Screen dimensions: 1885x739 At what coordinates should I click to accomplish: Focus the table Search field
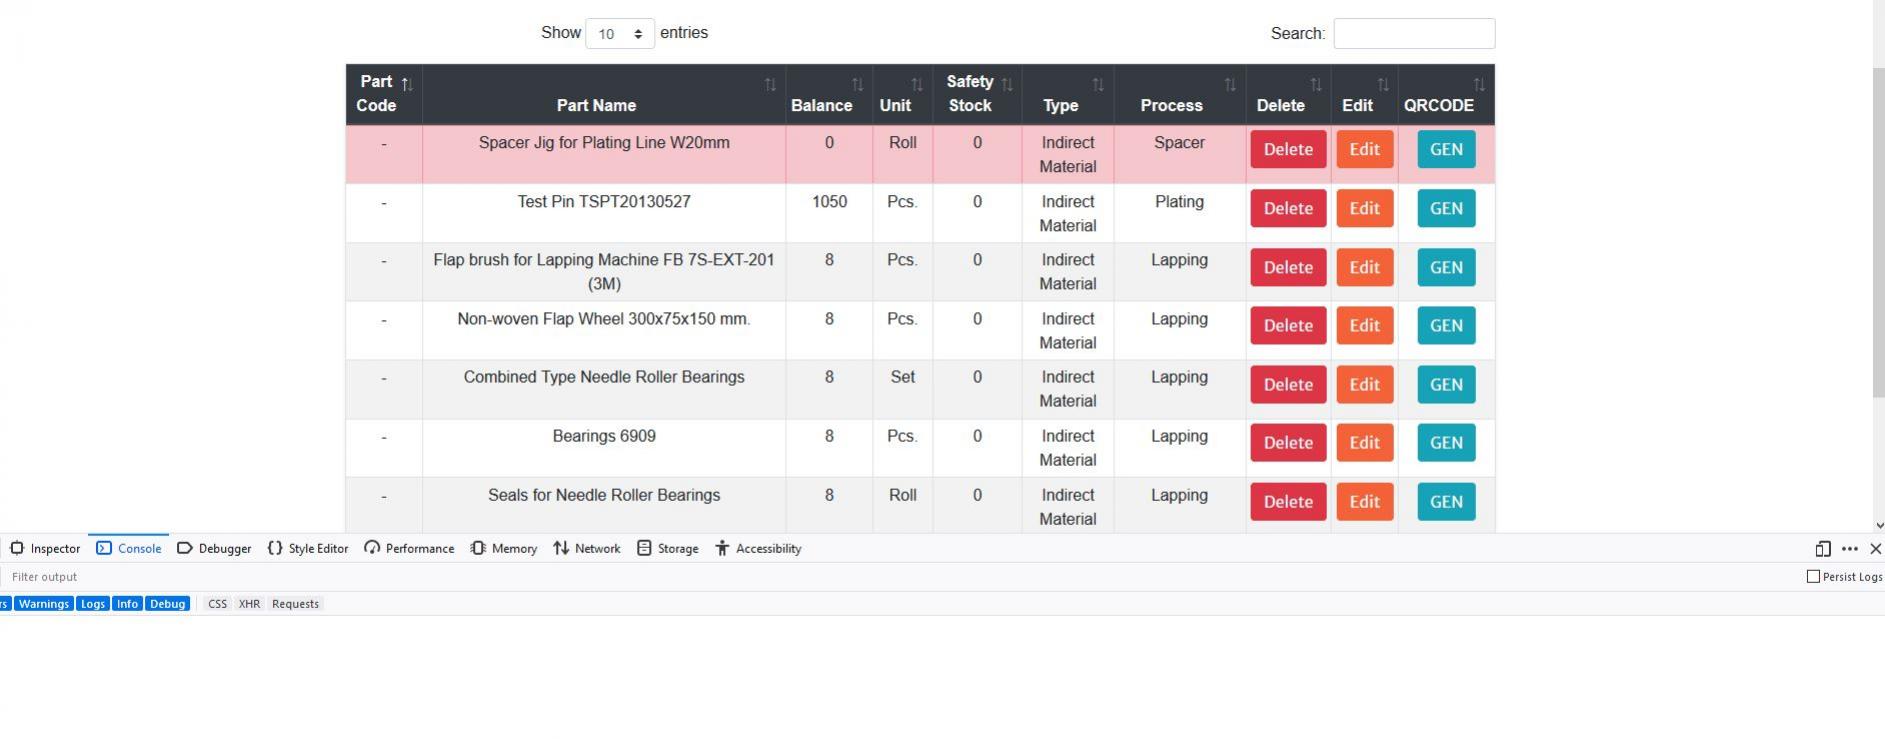(1414, 33)
